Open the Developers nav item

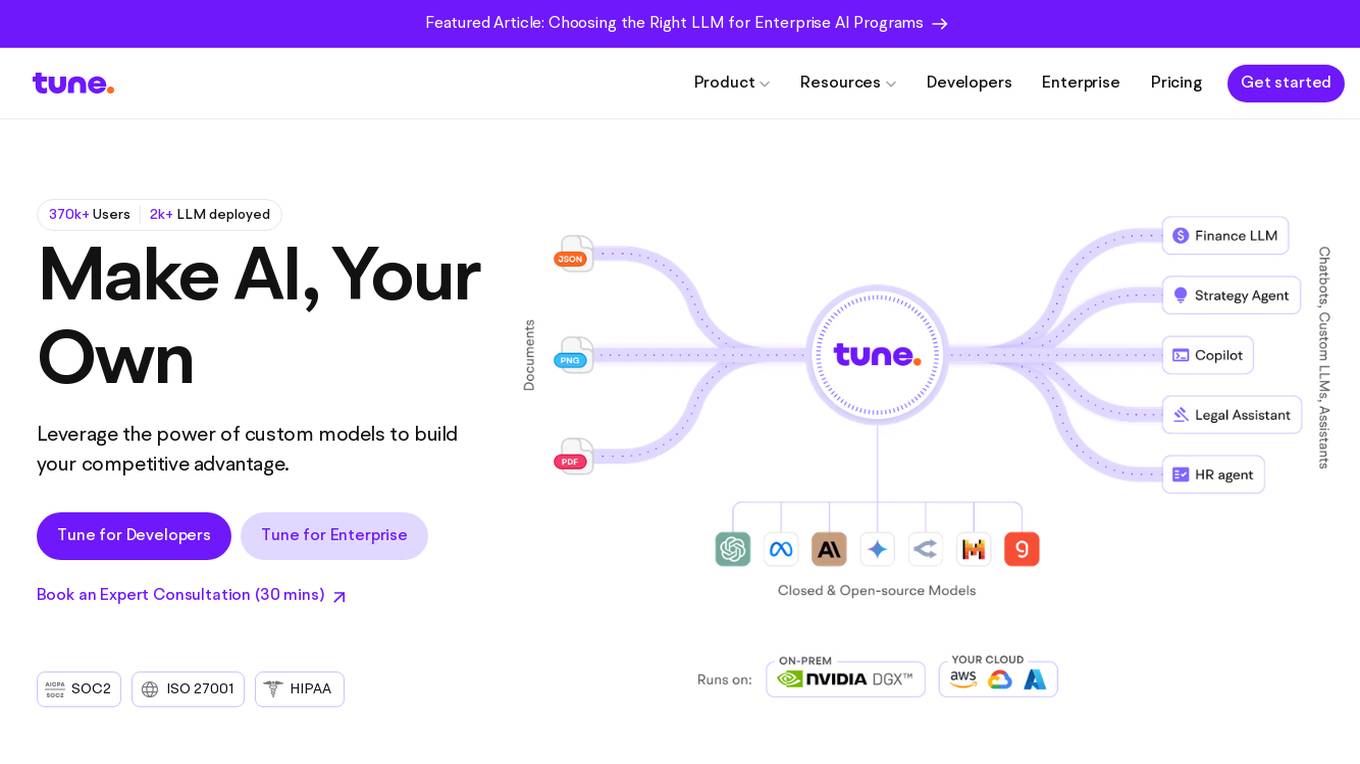pos(969,83)
